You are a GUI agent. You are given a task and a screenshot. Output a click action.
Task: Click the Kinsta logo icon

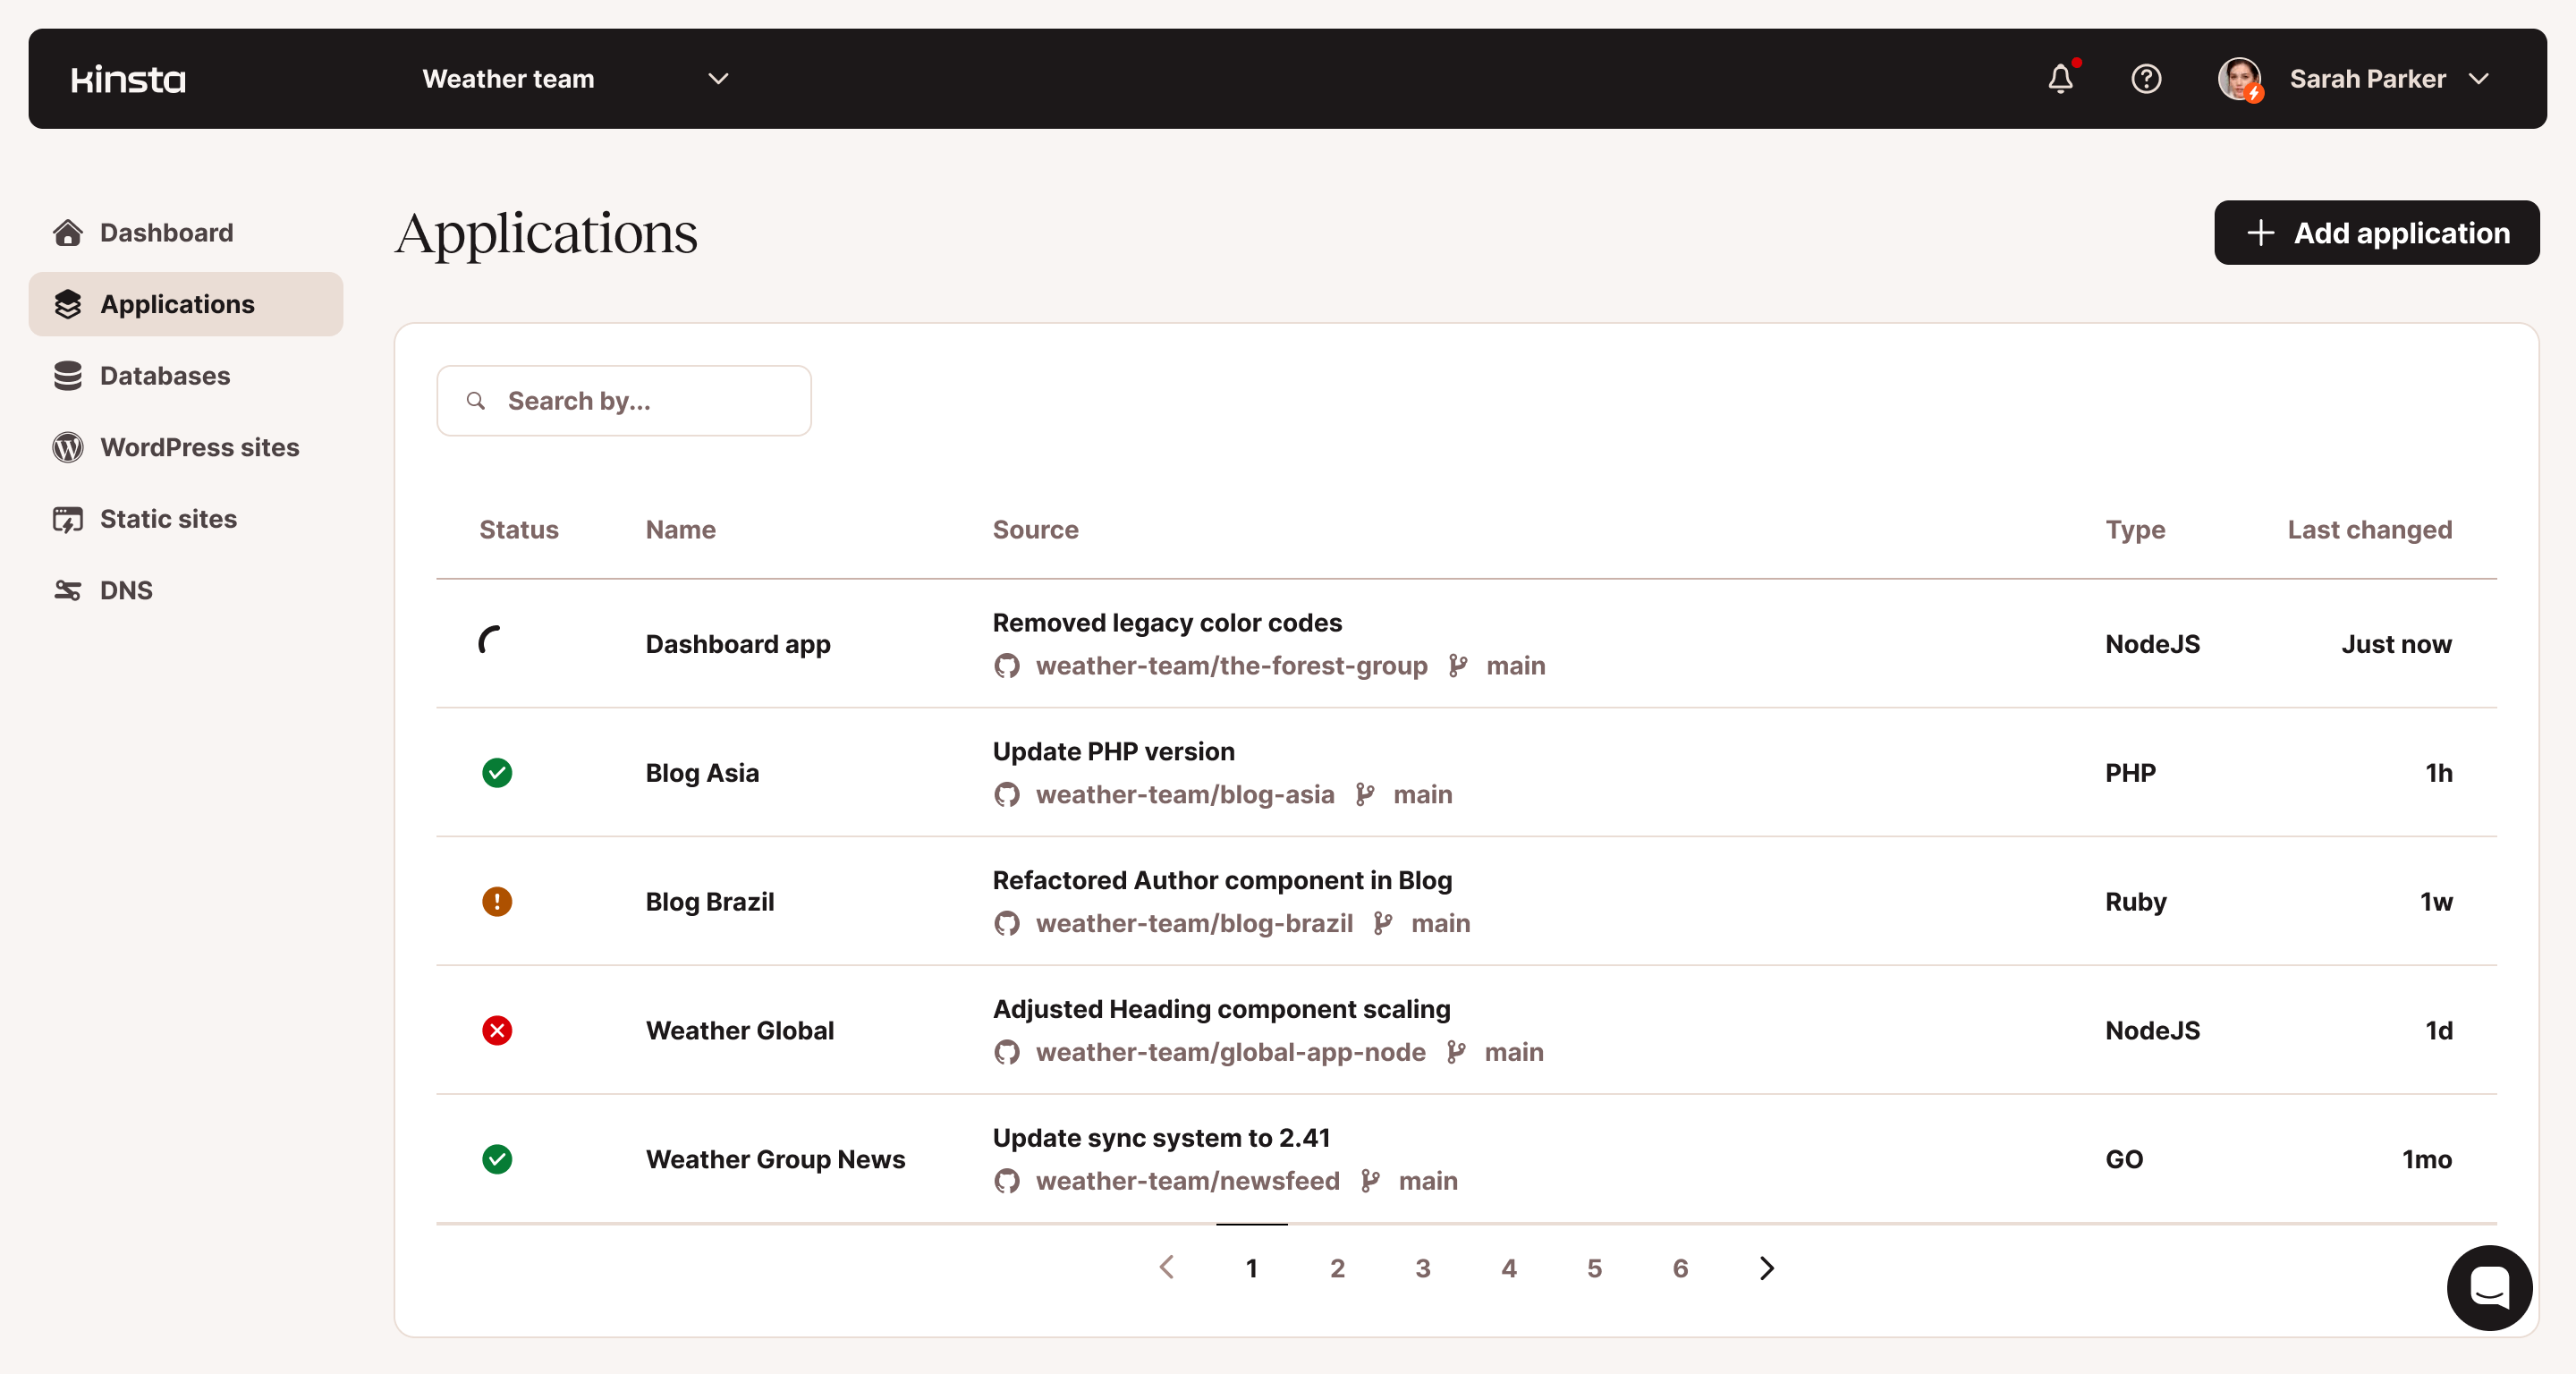pos(128,77)
